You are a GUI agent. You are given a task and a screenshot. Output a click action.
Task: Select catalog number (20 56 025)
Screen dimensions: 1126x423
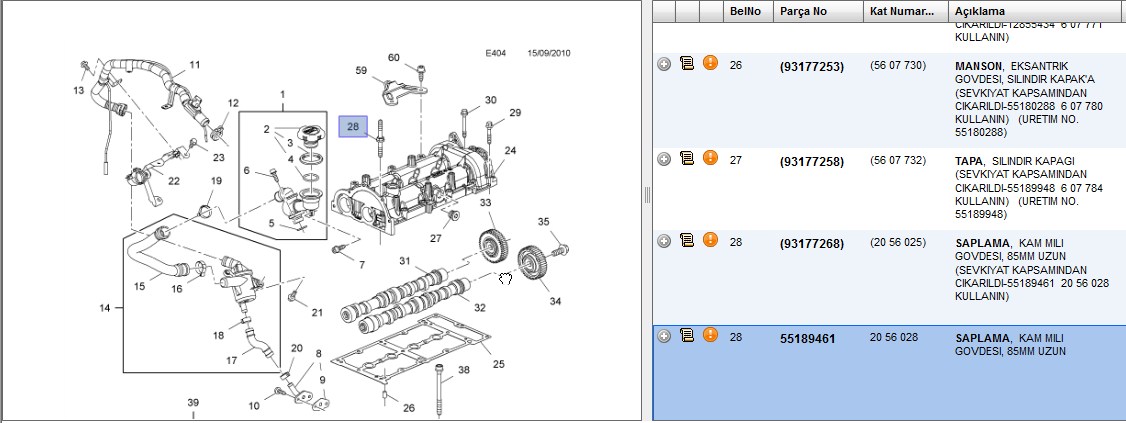pos(898,242)
